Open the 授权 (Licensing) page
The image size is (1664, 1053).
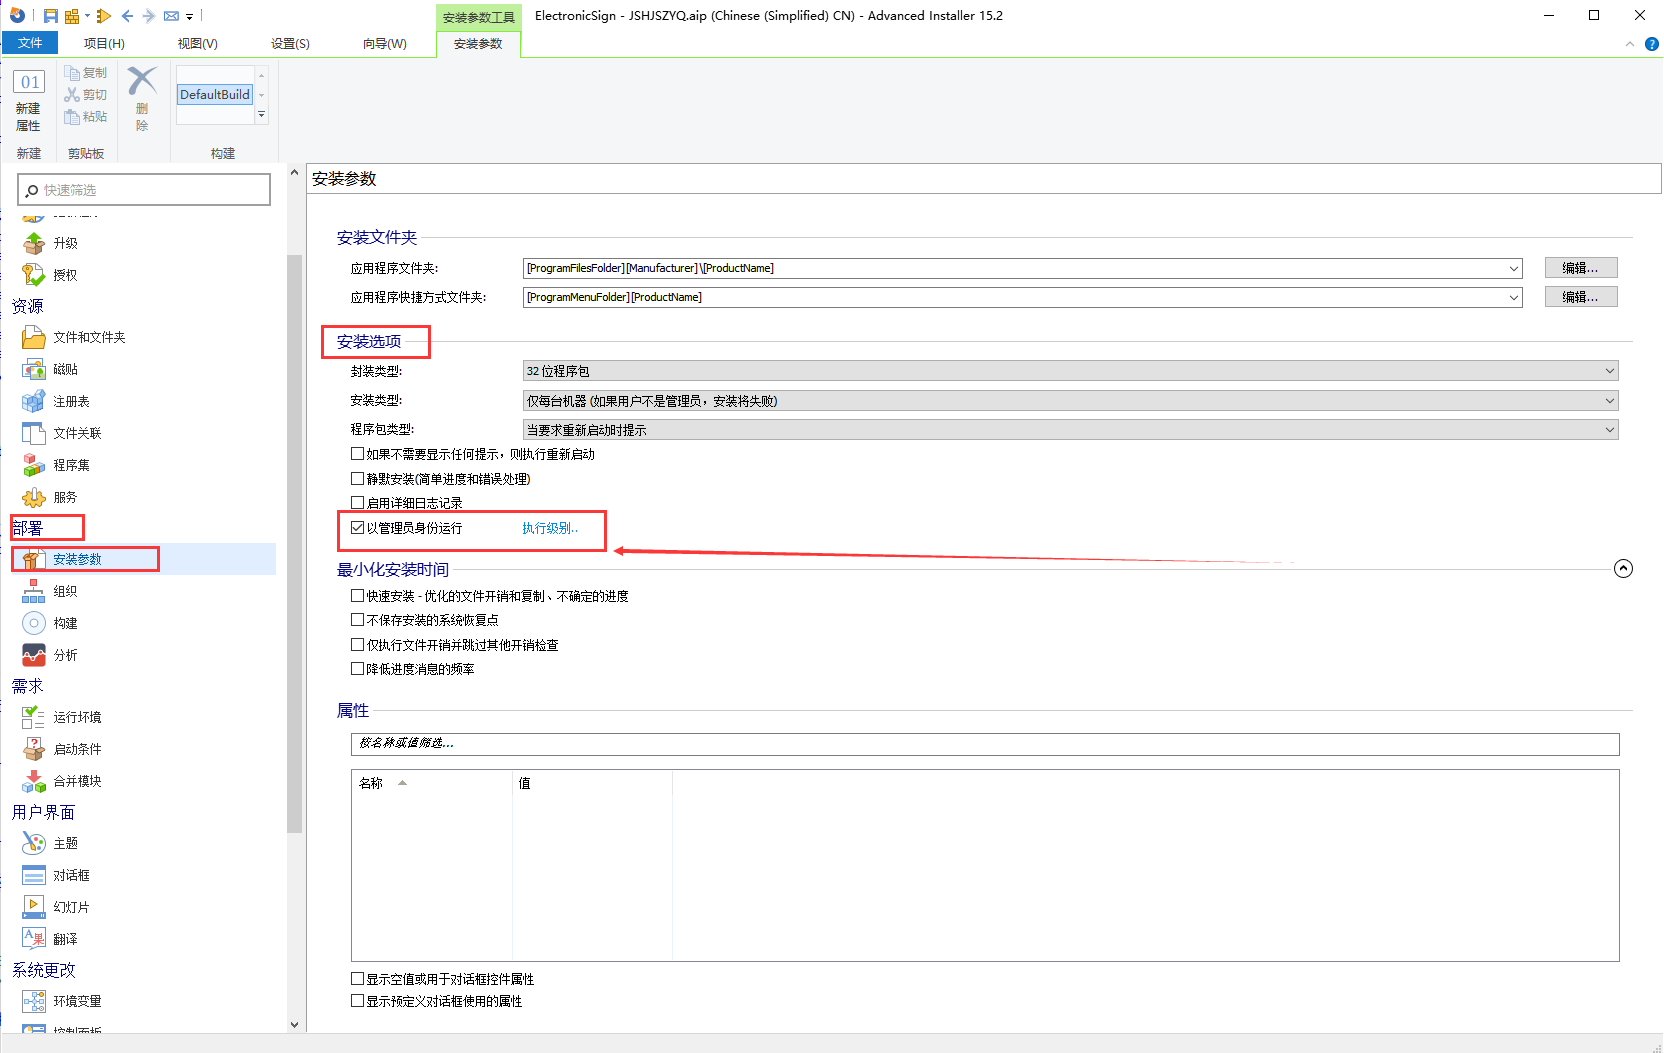65,275
